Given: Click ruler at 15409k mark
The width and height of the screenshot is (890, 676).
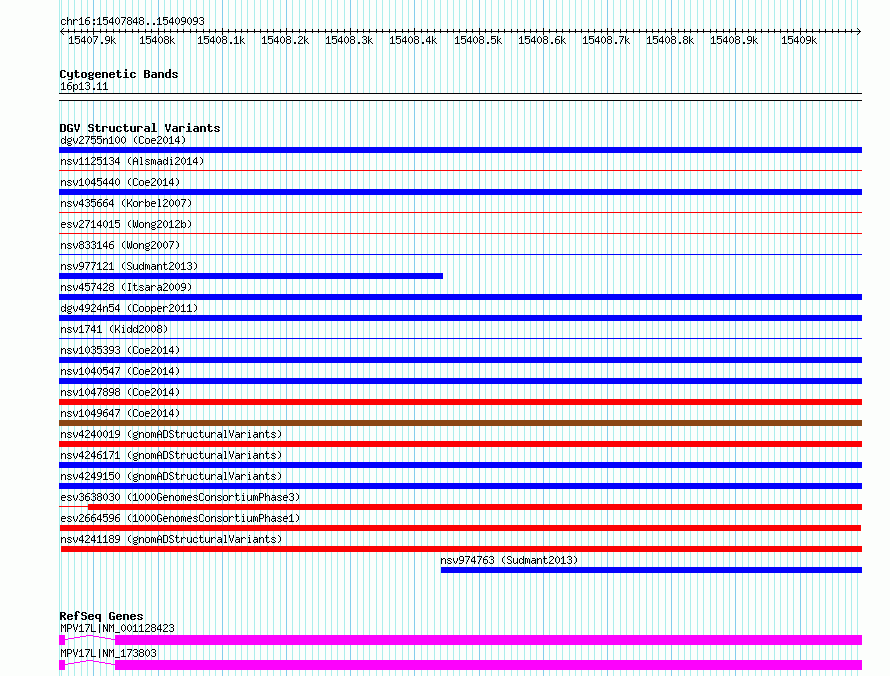Looking at the screenshot, I should (799, 40).
